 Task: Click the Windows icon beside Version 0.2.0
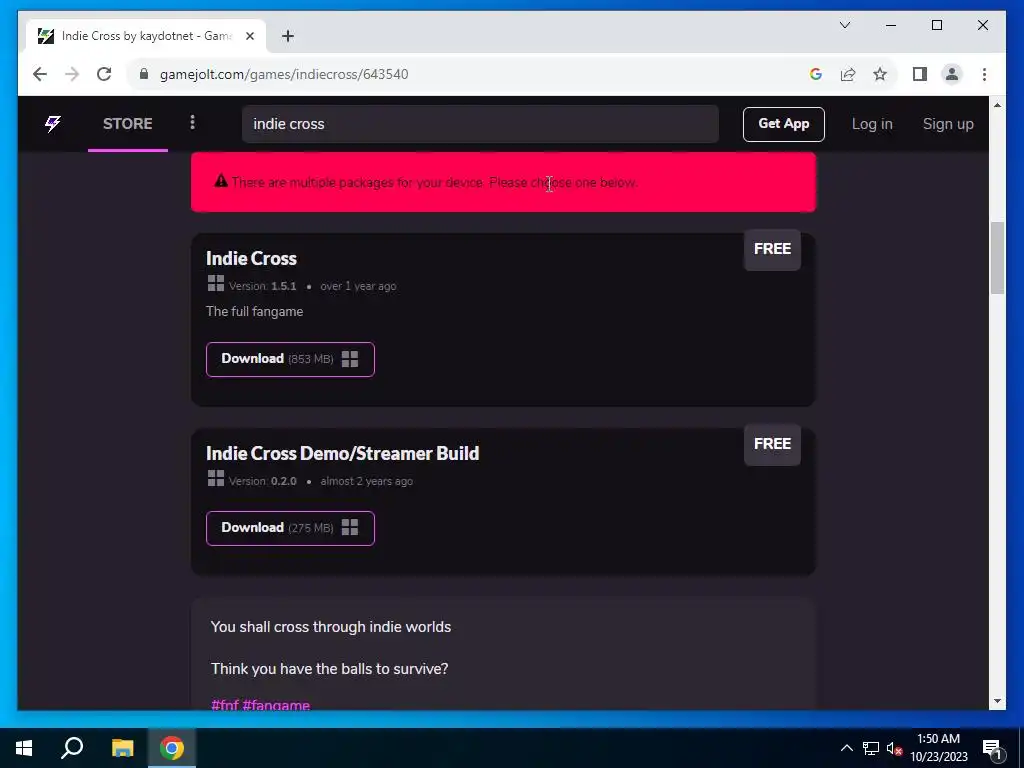[x=216, y=479]
